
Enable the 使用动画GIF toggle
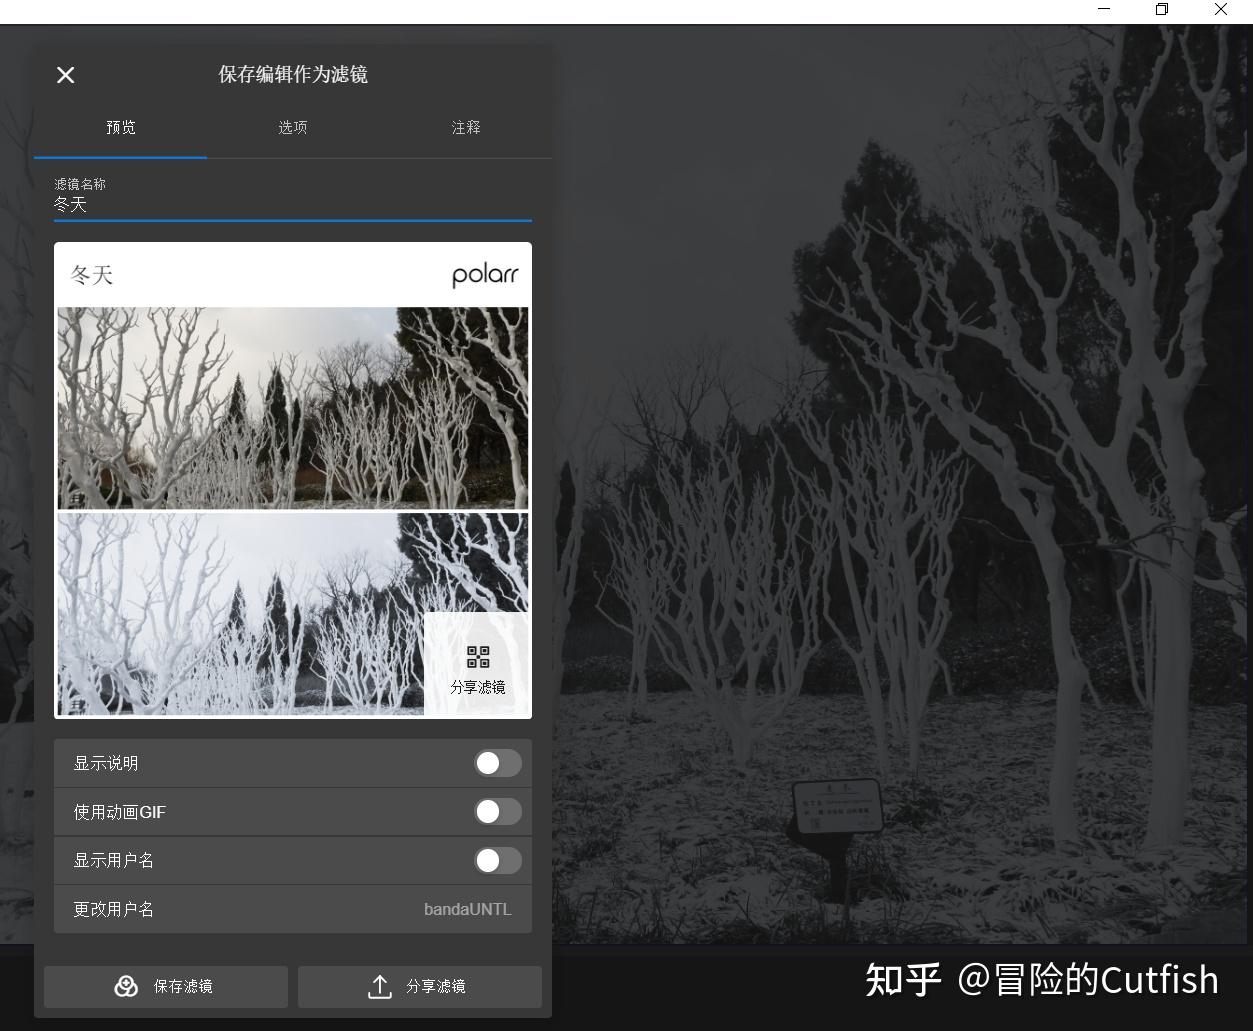497,812
